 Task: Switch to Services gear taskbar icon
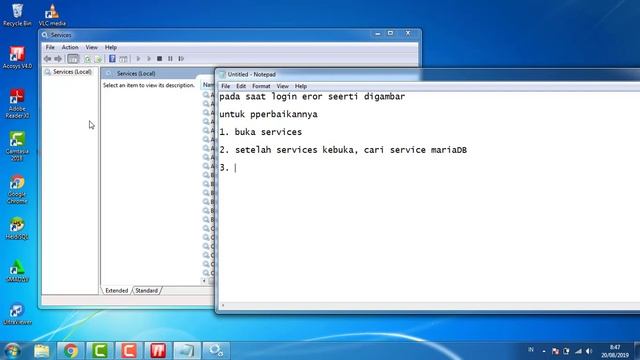[216, 351]
